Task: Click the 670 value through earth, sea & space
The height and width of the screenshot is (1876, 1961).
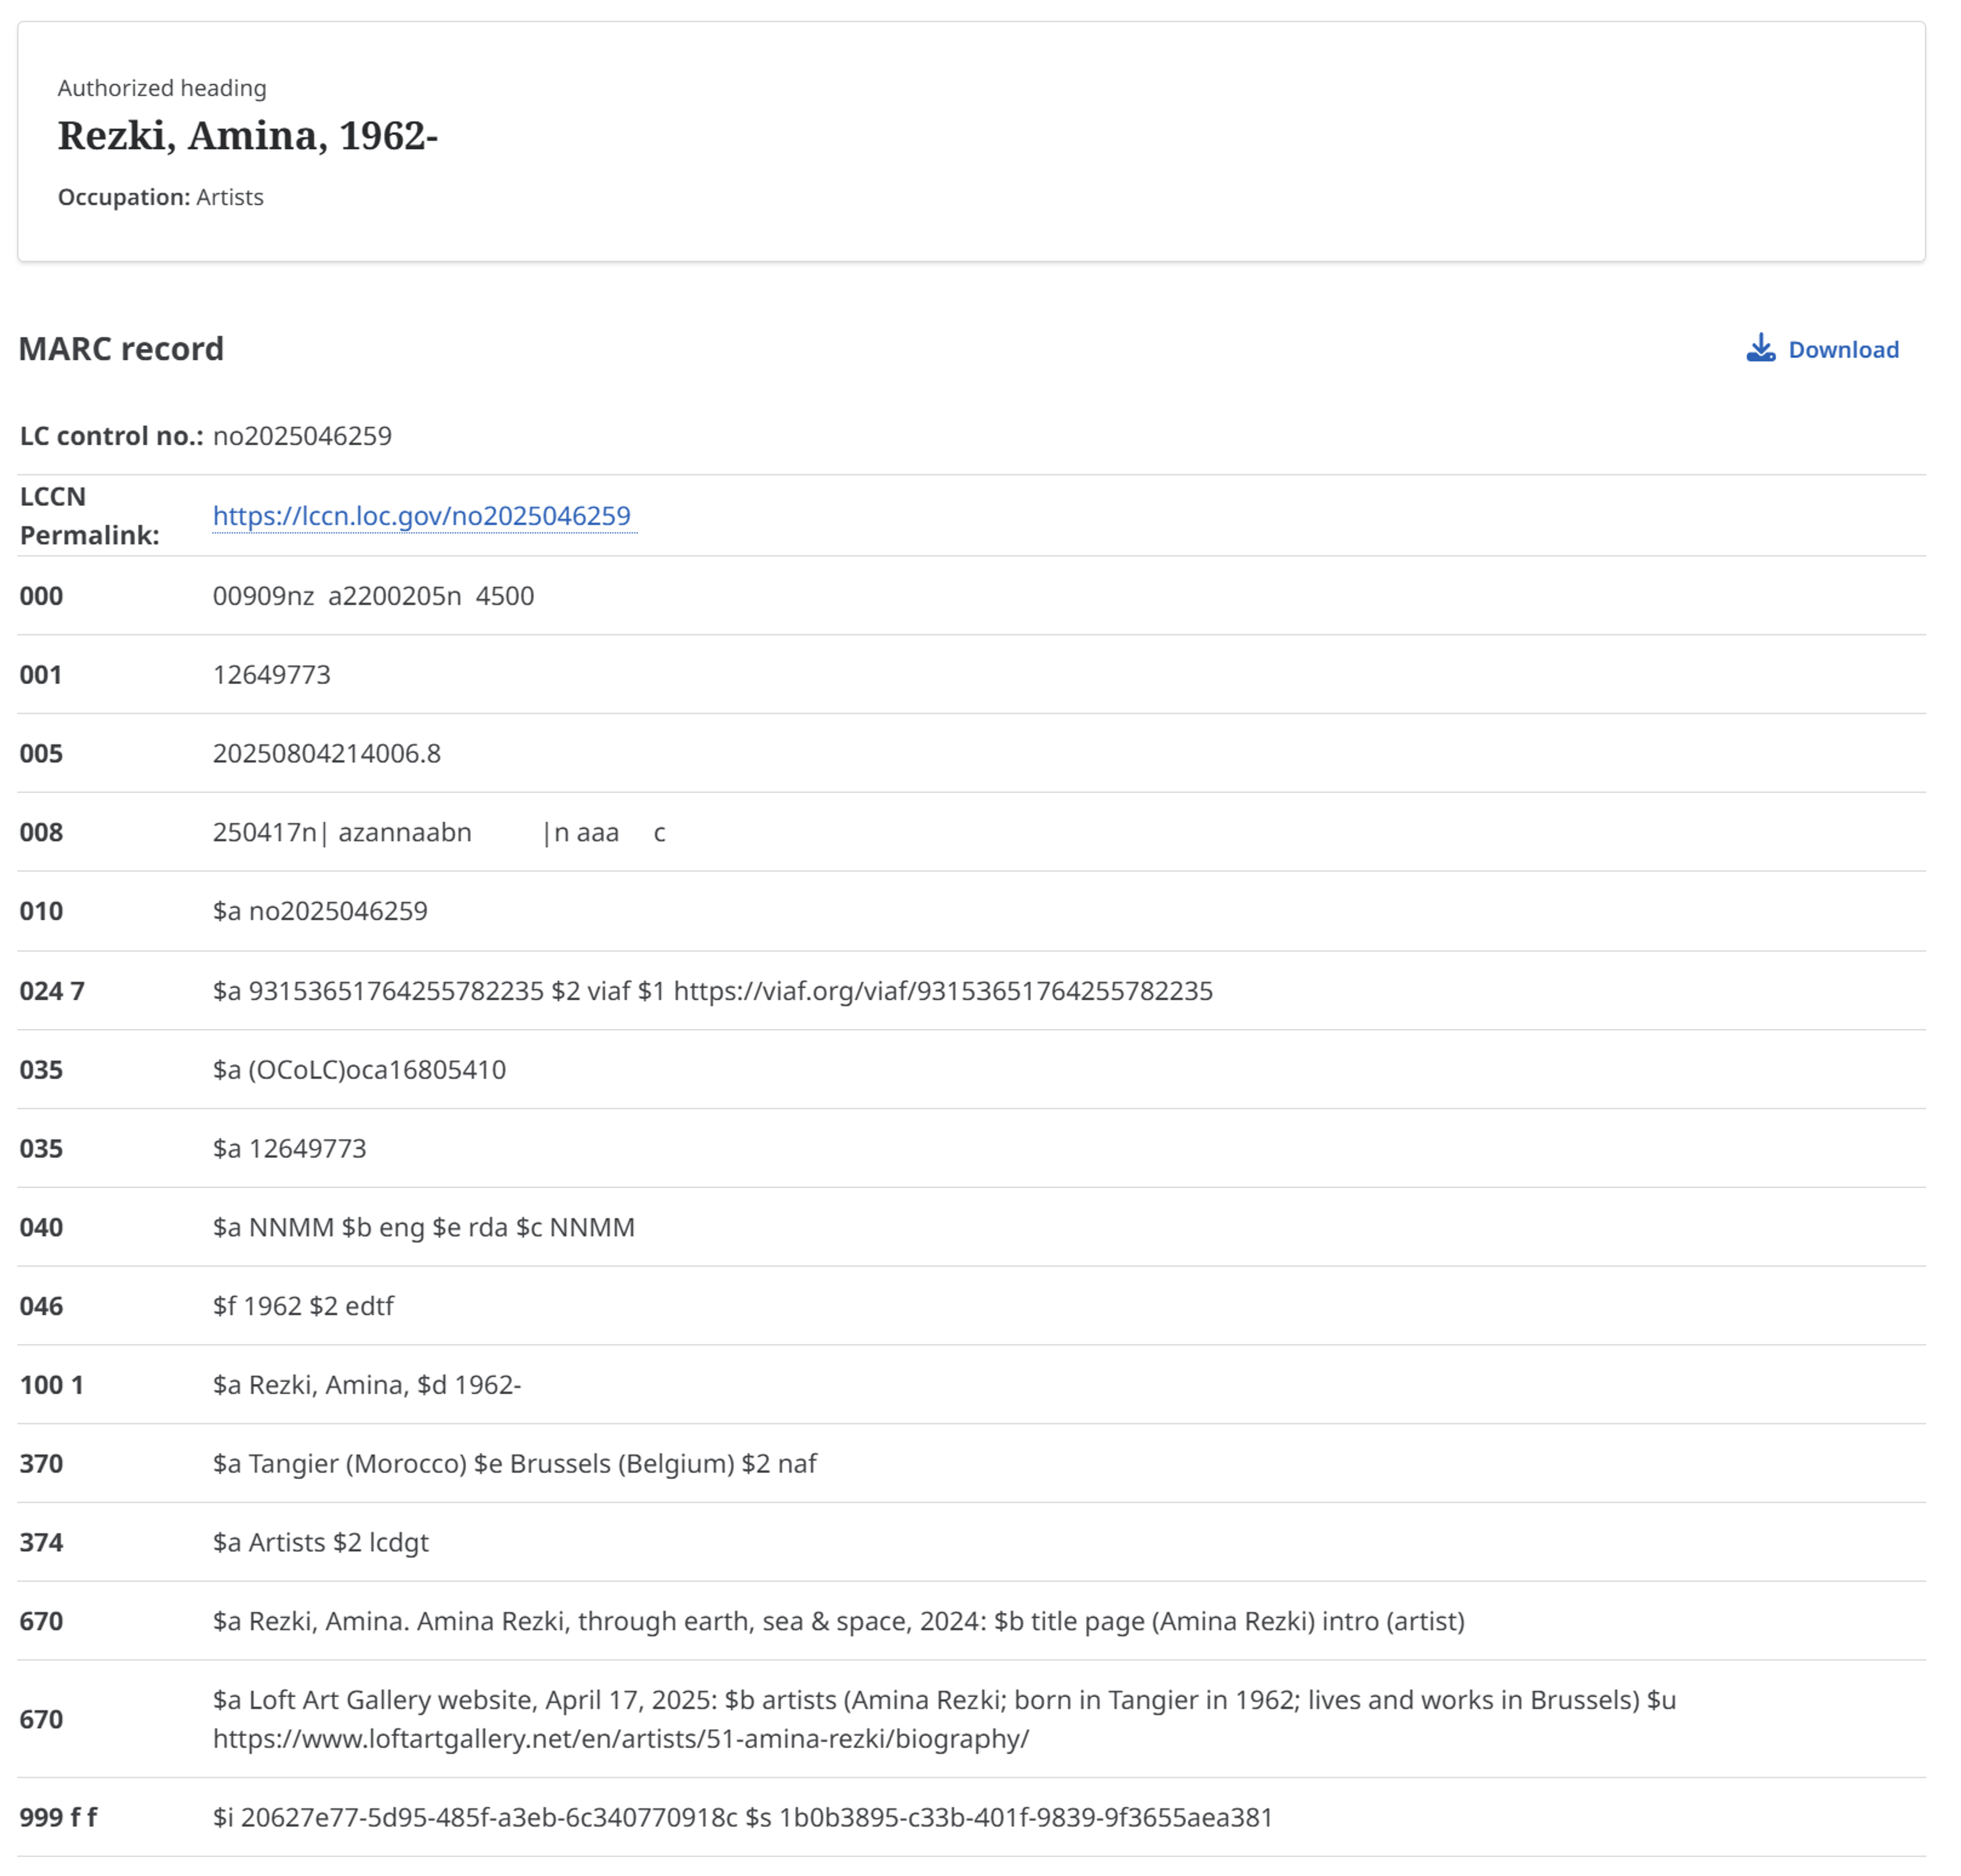Action: [838, 1623]
